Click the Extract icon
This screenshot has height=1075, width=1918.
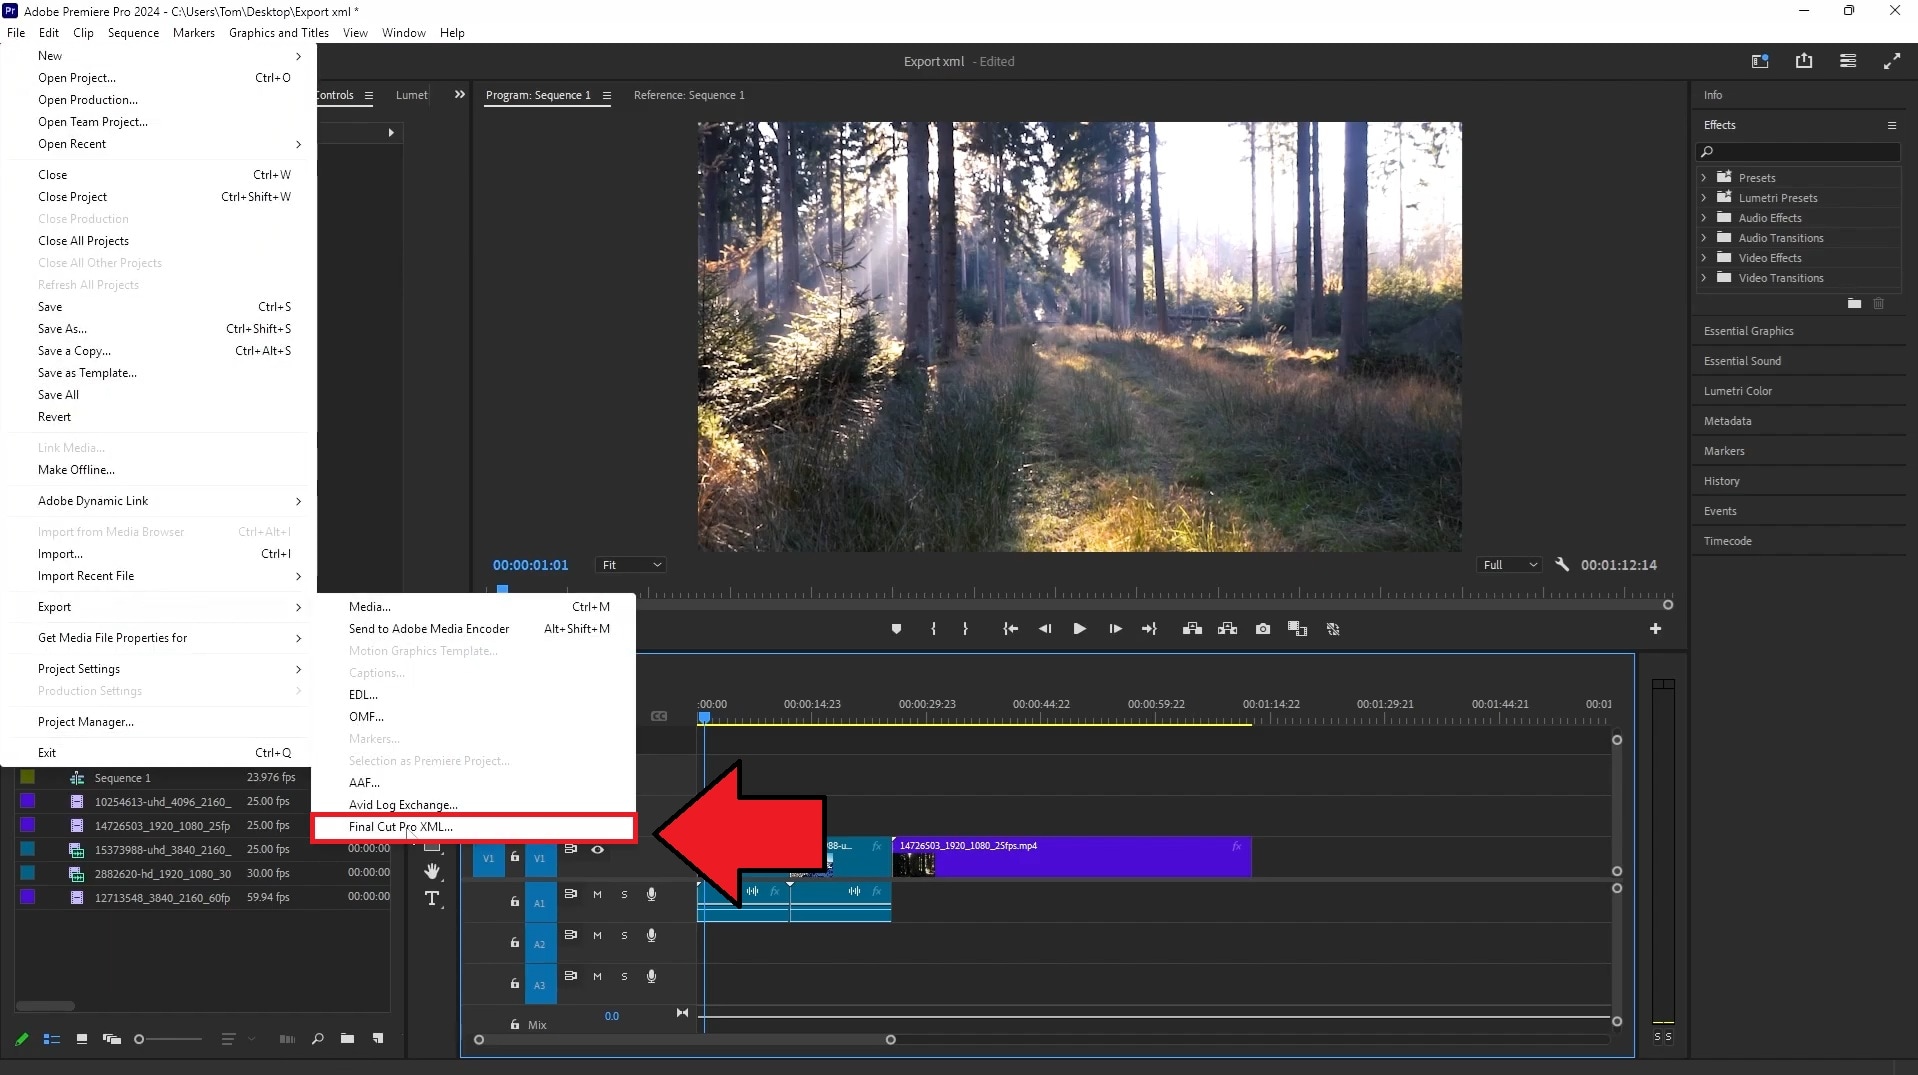(1227, 629)
